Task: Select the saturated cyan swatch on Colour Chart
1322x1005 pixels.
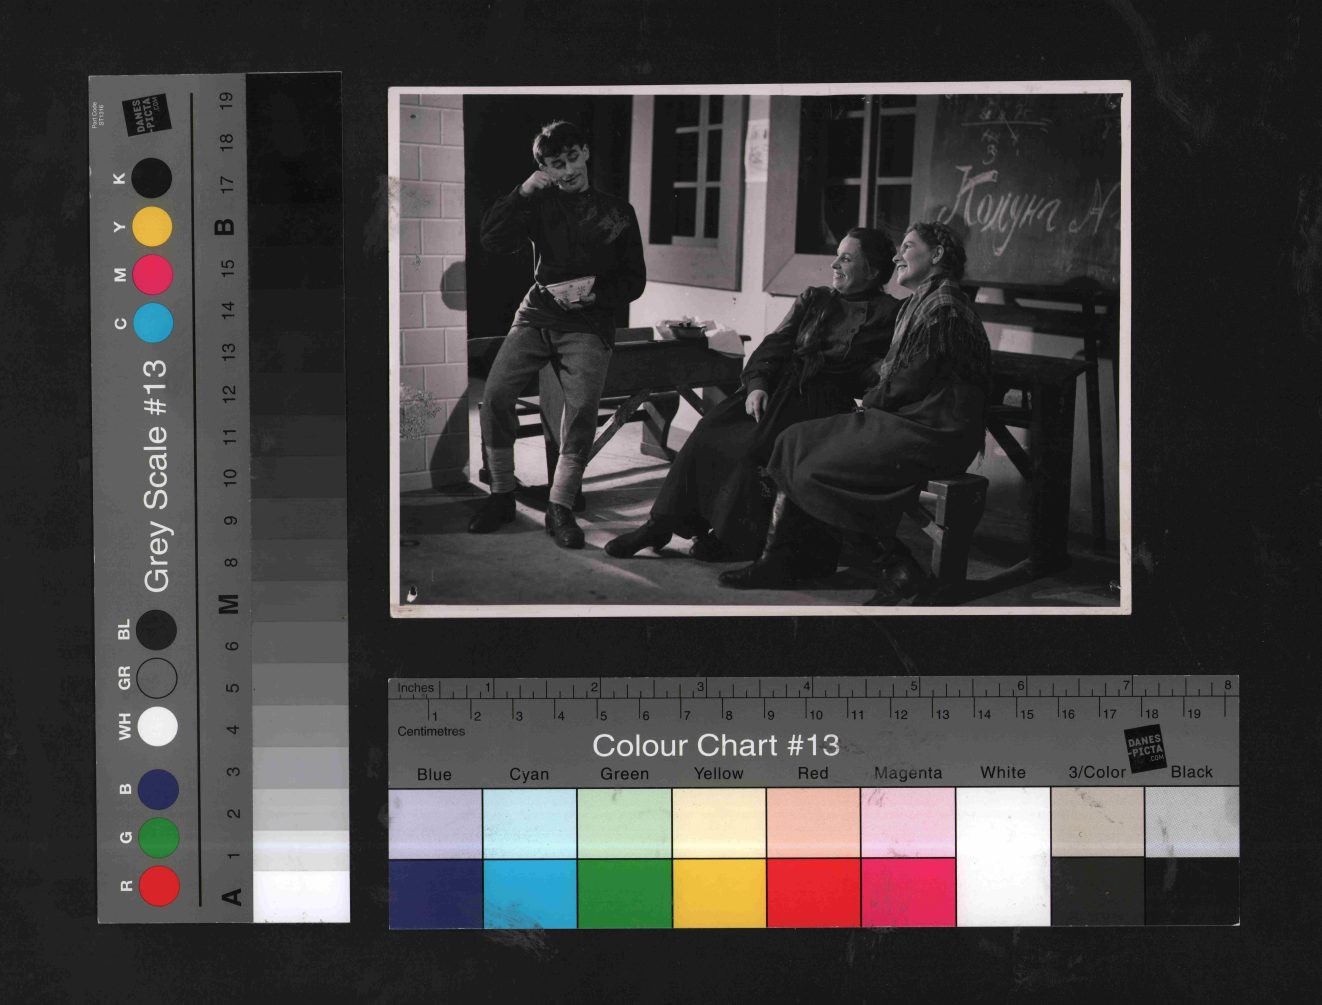Action: pos(529,893)
